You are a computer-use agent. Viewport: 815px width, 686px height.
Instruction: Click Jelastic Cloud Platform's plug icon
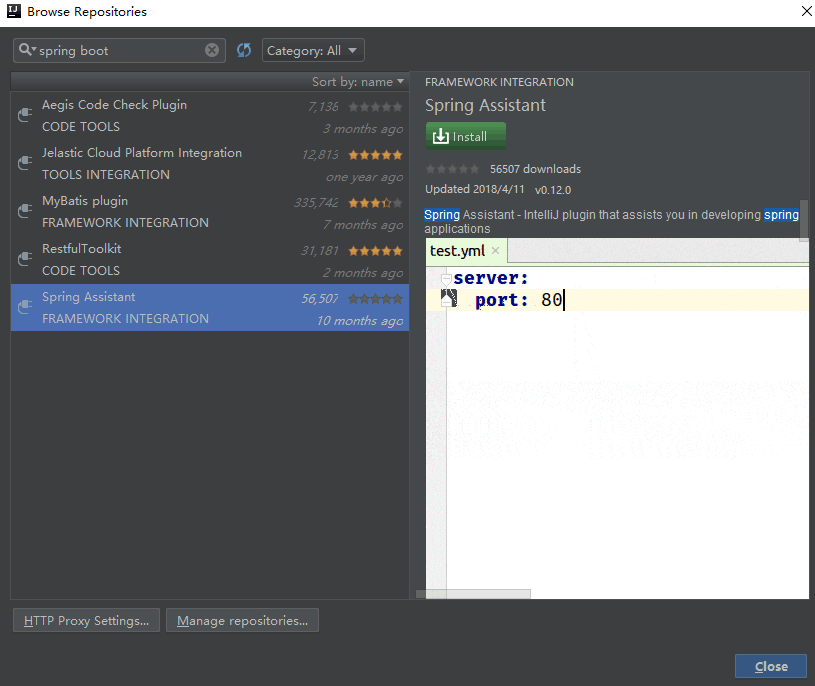[x=25, y=163]
